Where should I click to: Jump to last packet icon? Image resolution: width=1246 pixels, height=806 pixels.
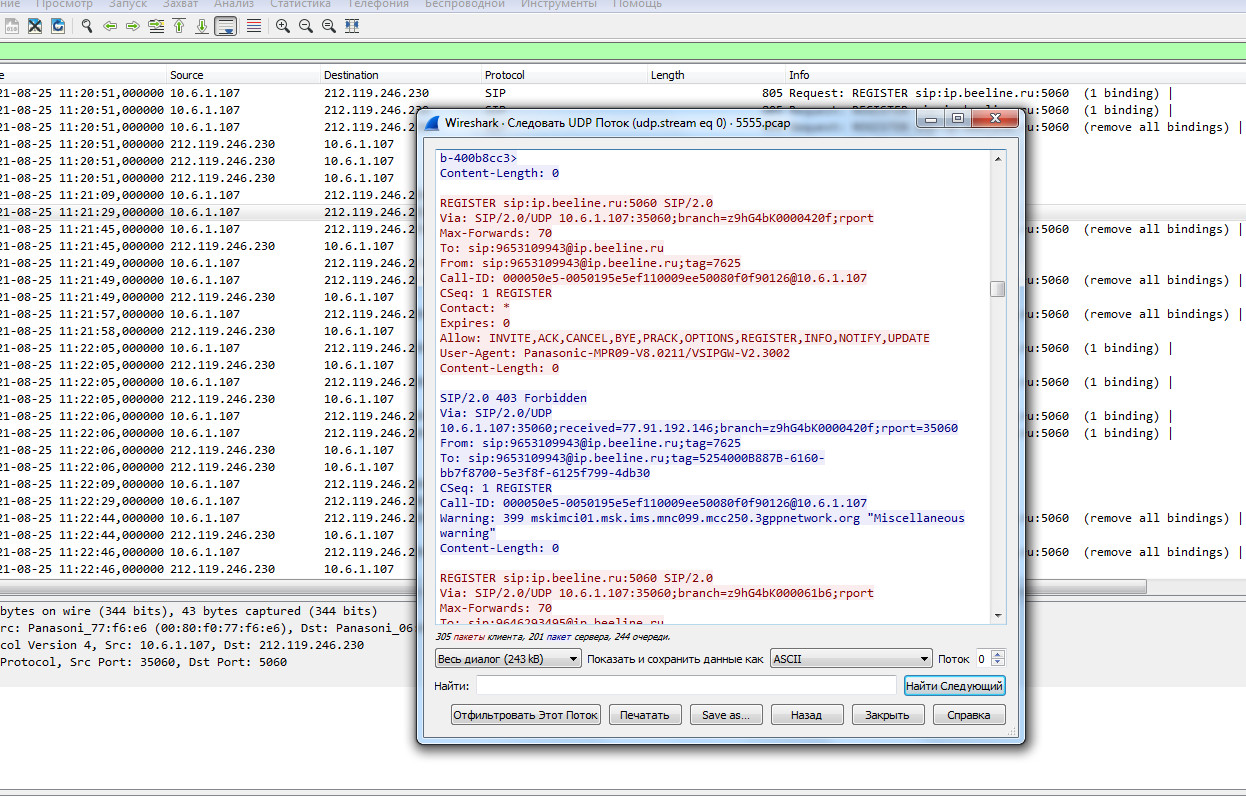coord(202,26)
